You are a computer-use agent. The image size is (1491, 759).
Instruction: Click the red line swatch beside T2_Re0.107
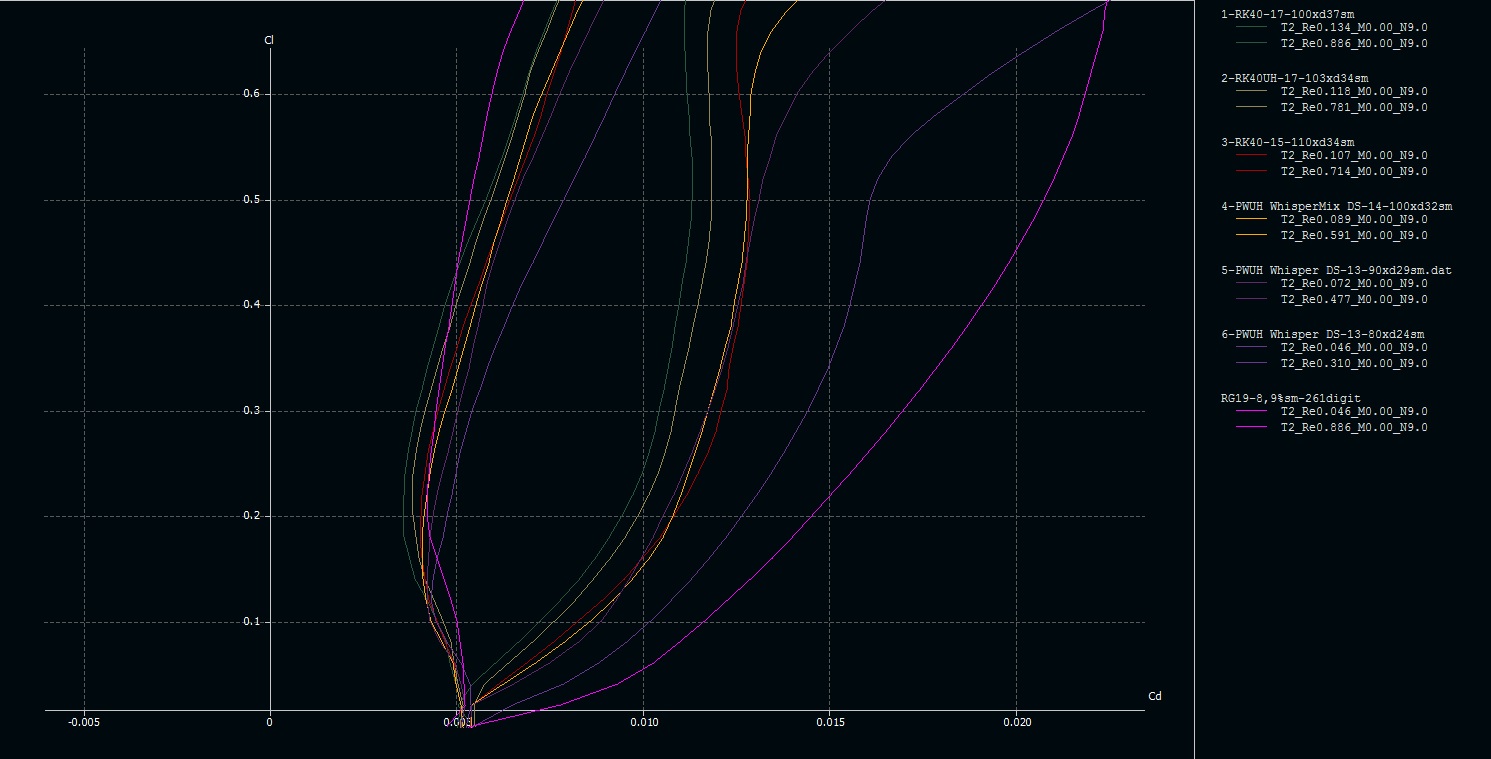tap(1251, 156)
